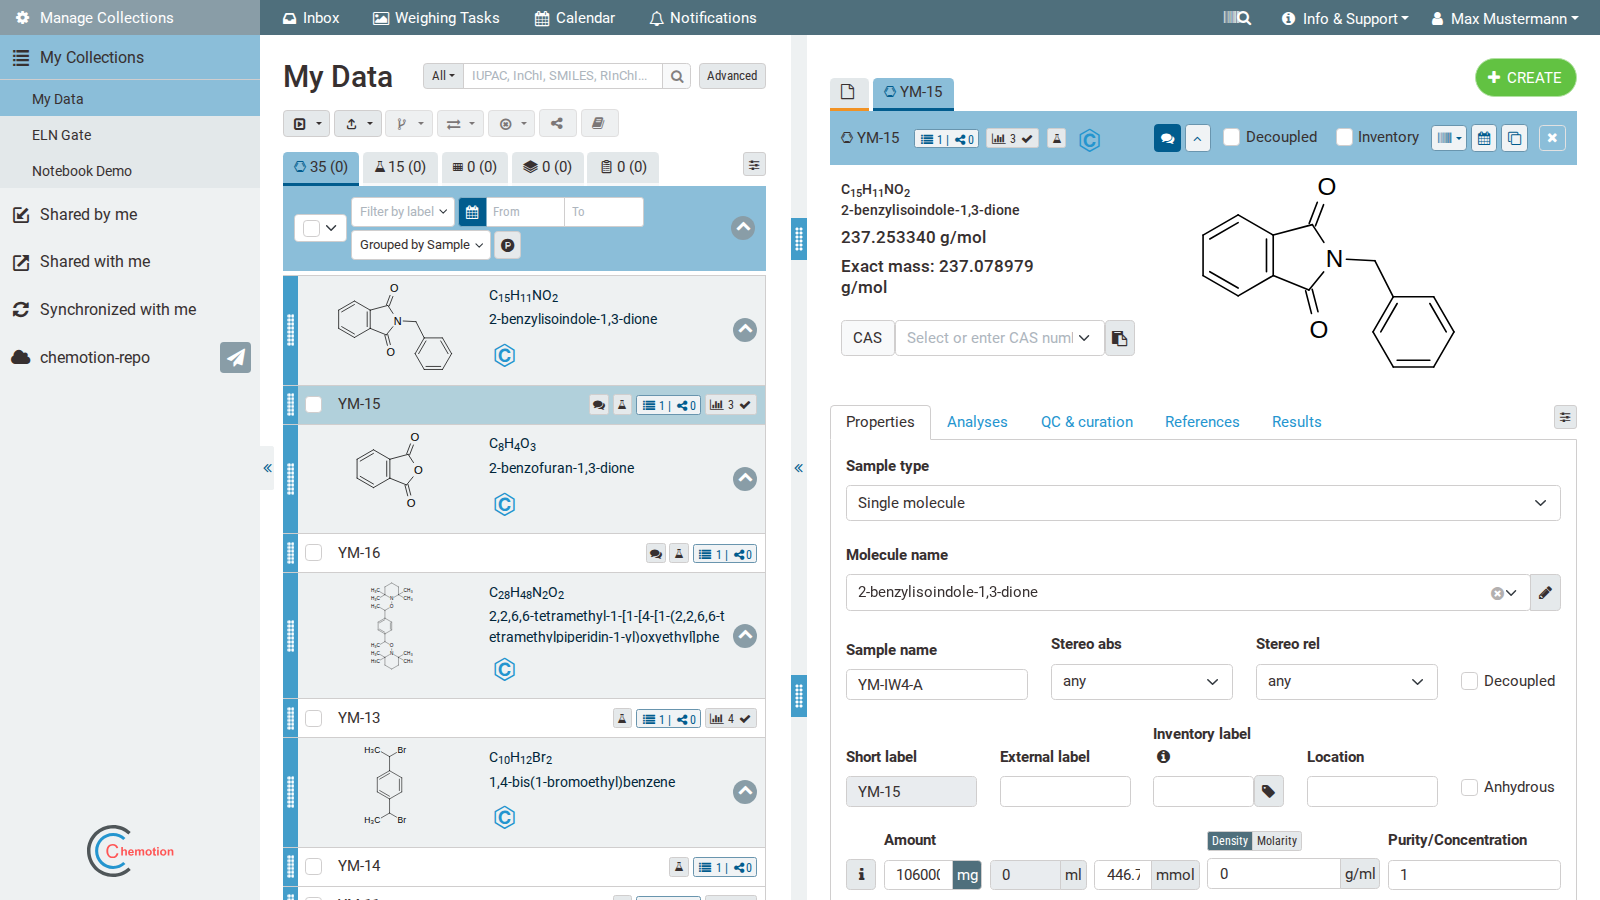The height and width of the screenshot is (900, 1600).
Task: Click the Advanced search button
Action: (x=732, y=76)
